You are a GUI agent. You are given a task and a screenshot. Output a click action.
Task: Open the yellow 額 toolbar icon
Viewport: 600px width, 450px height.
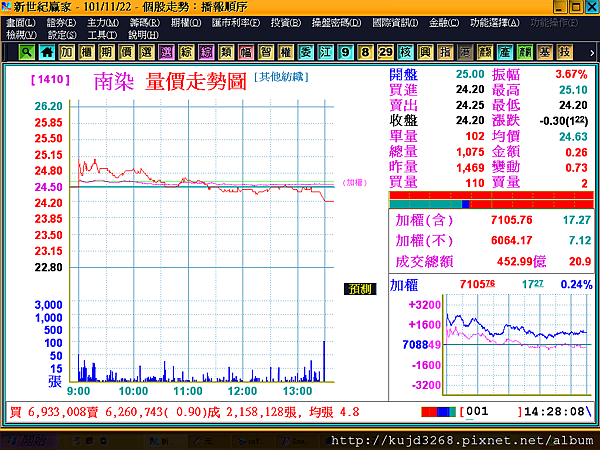[485, 52]
